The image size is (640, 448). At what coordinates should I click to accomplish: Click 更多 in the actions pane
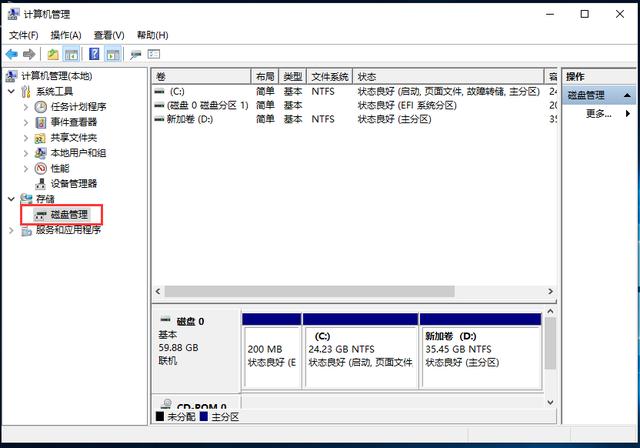pos(598,114)
